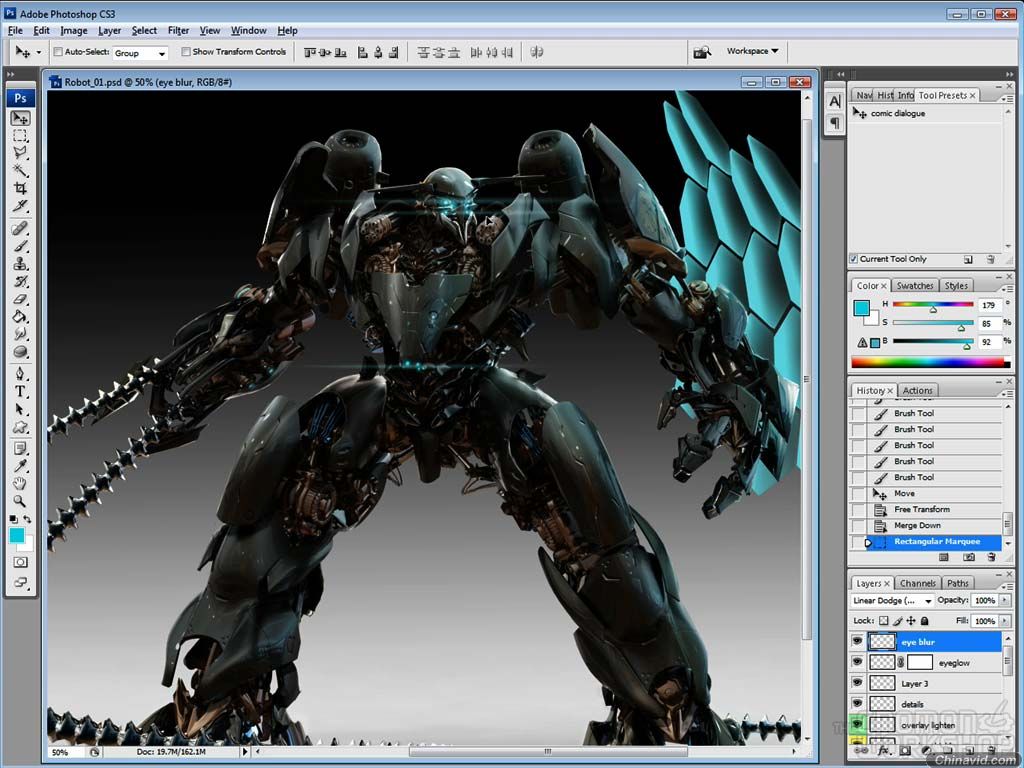Open the Layer menu
1024x768 pixels.
[109, 30]
